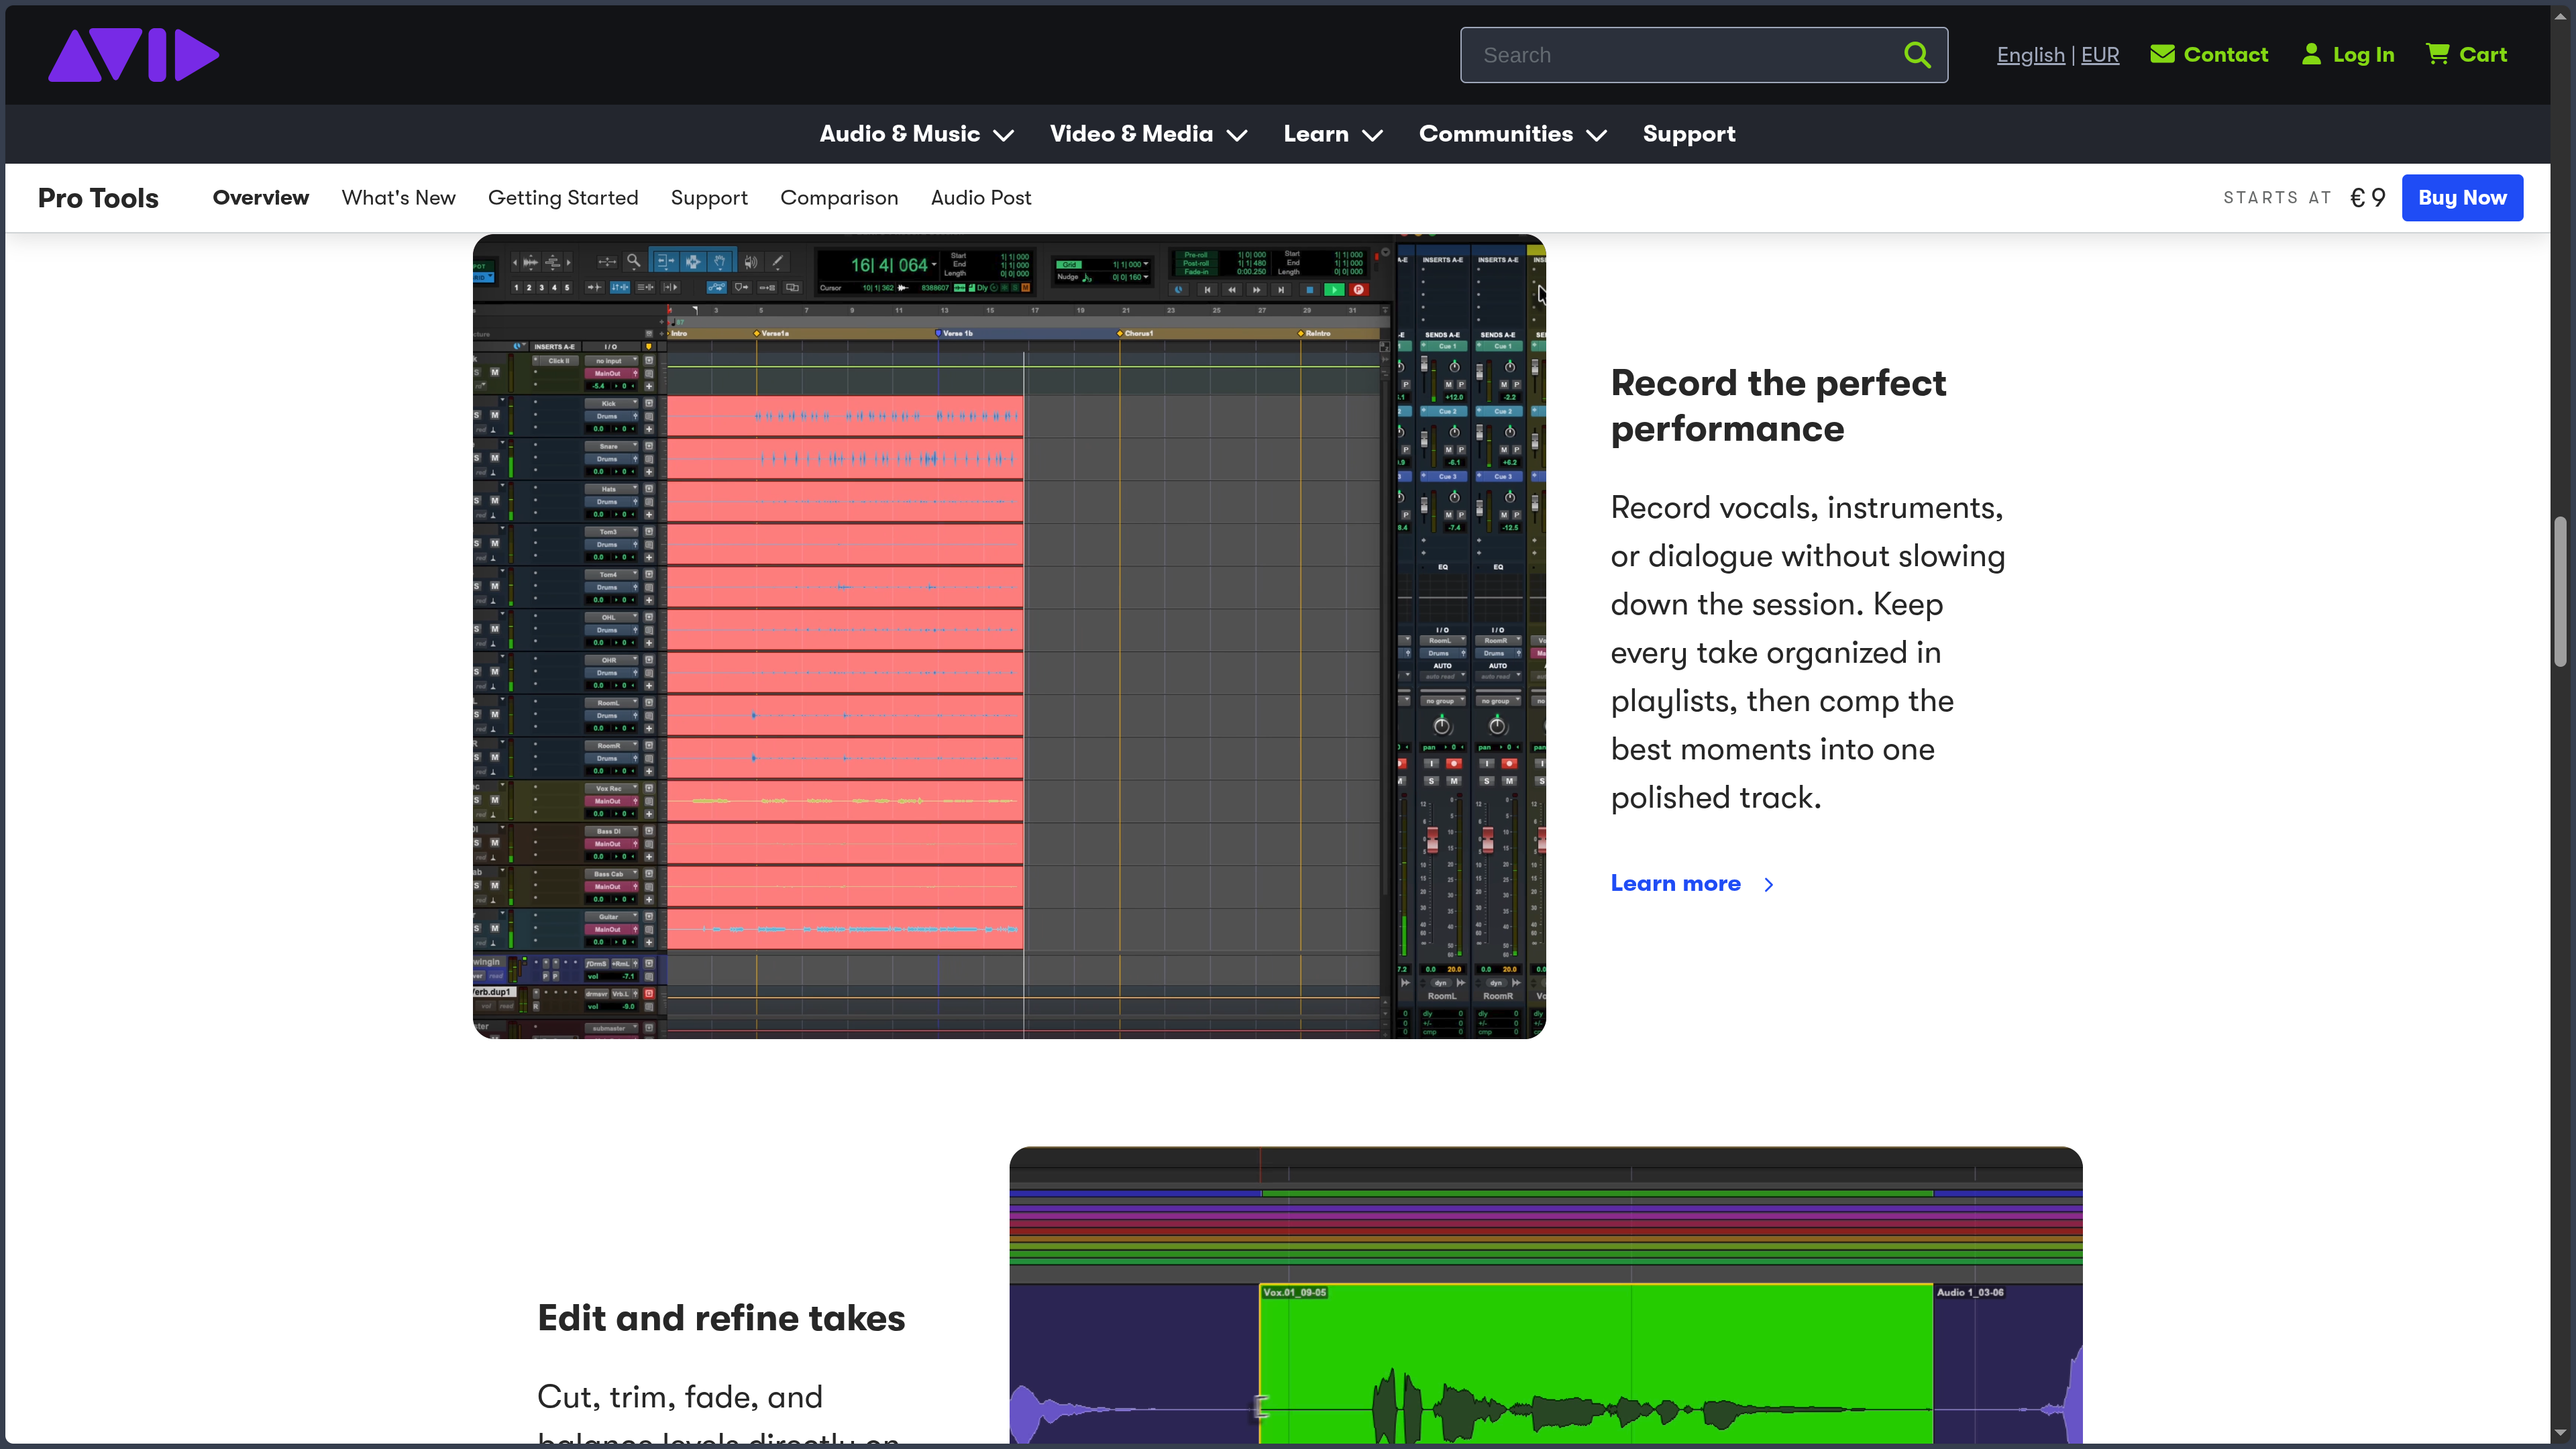This screenshot has height=1449, width=2576.
Task: Click the arrow beside Learn more
Action: pos(1768,884)
